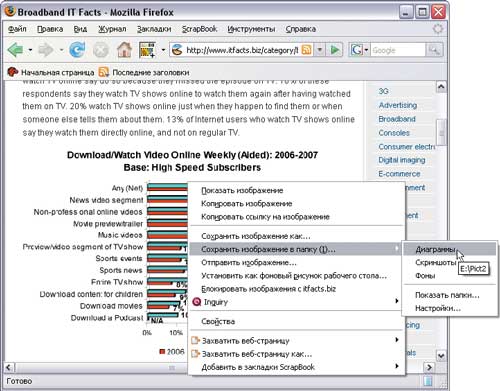Go to the Home page icon
The width and height of the screenshot is (500, 391).
pyautogui.click(x=124, y=50)
